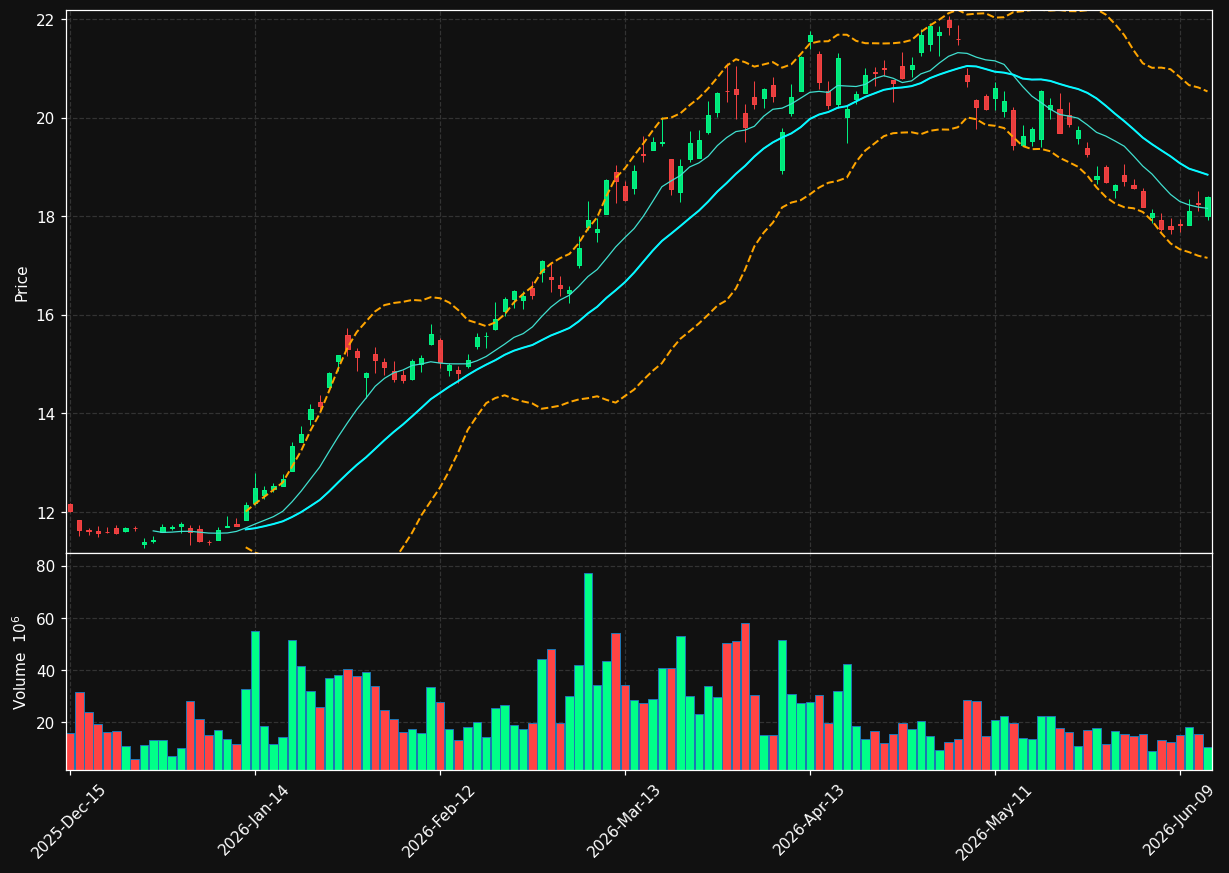The image size is (1229, 873).
Task: Click the green volume bar at 2026-Jan-14
Action: click(255, 700)
